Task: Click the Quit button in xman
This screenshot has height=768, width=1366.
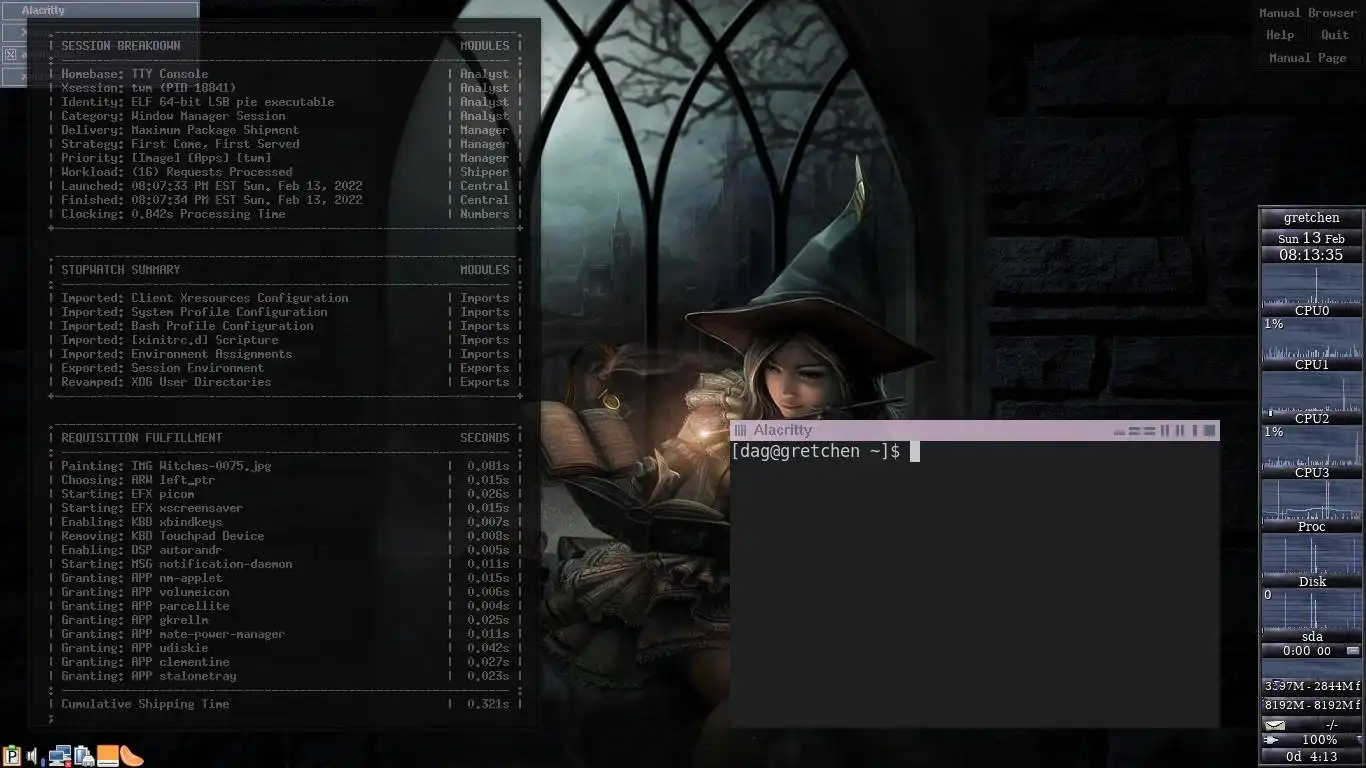Action: pos(1335,35)
